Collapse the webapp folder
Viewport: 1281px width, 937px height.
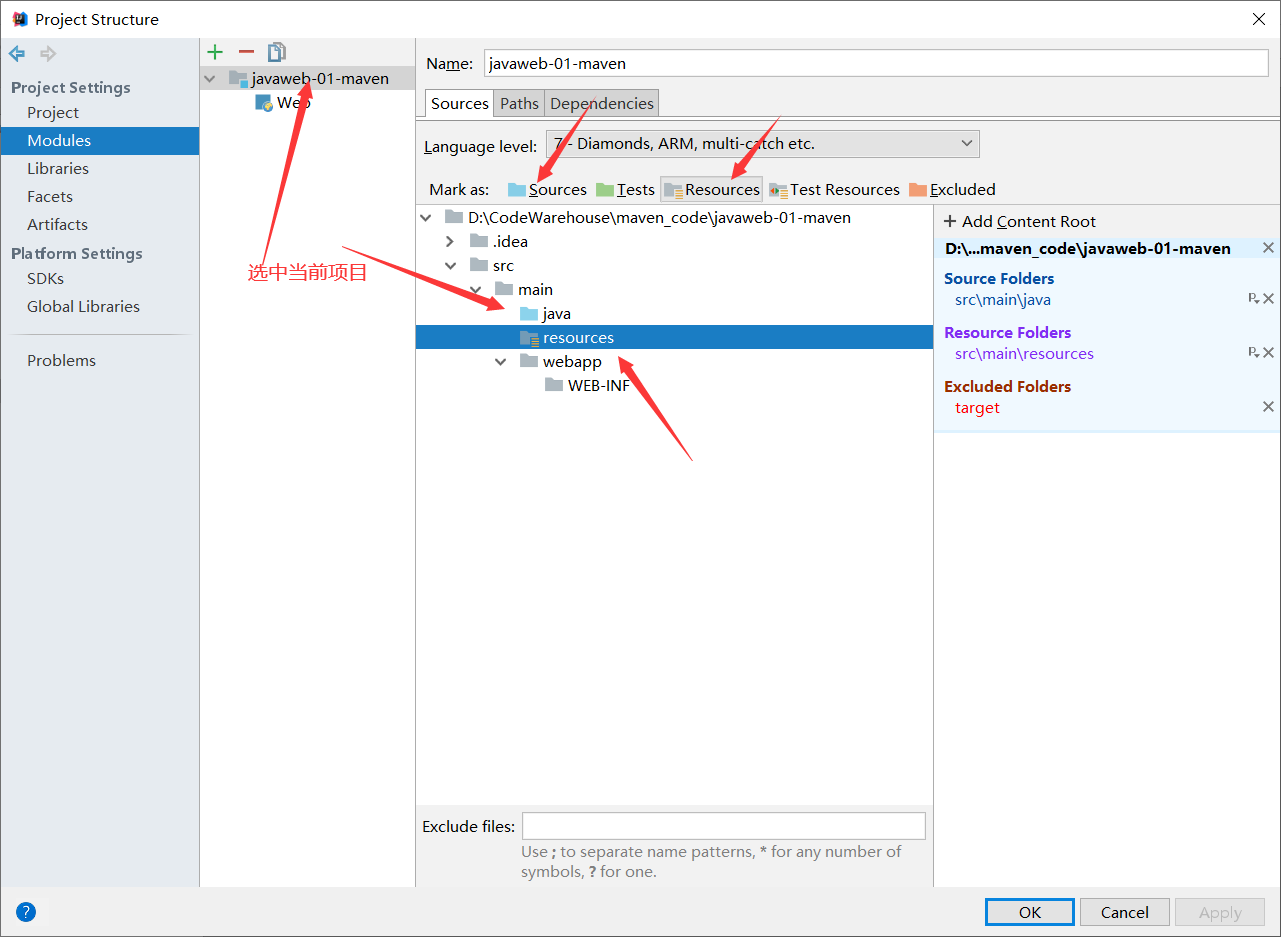point(500,362)
